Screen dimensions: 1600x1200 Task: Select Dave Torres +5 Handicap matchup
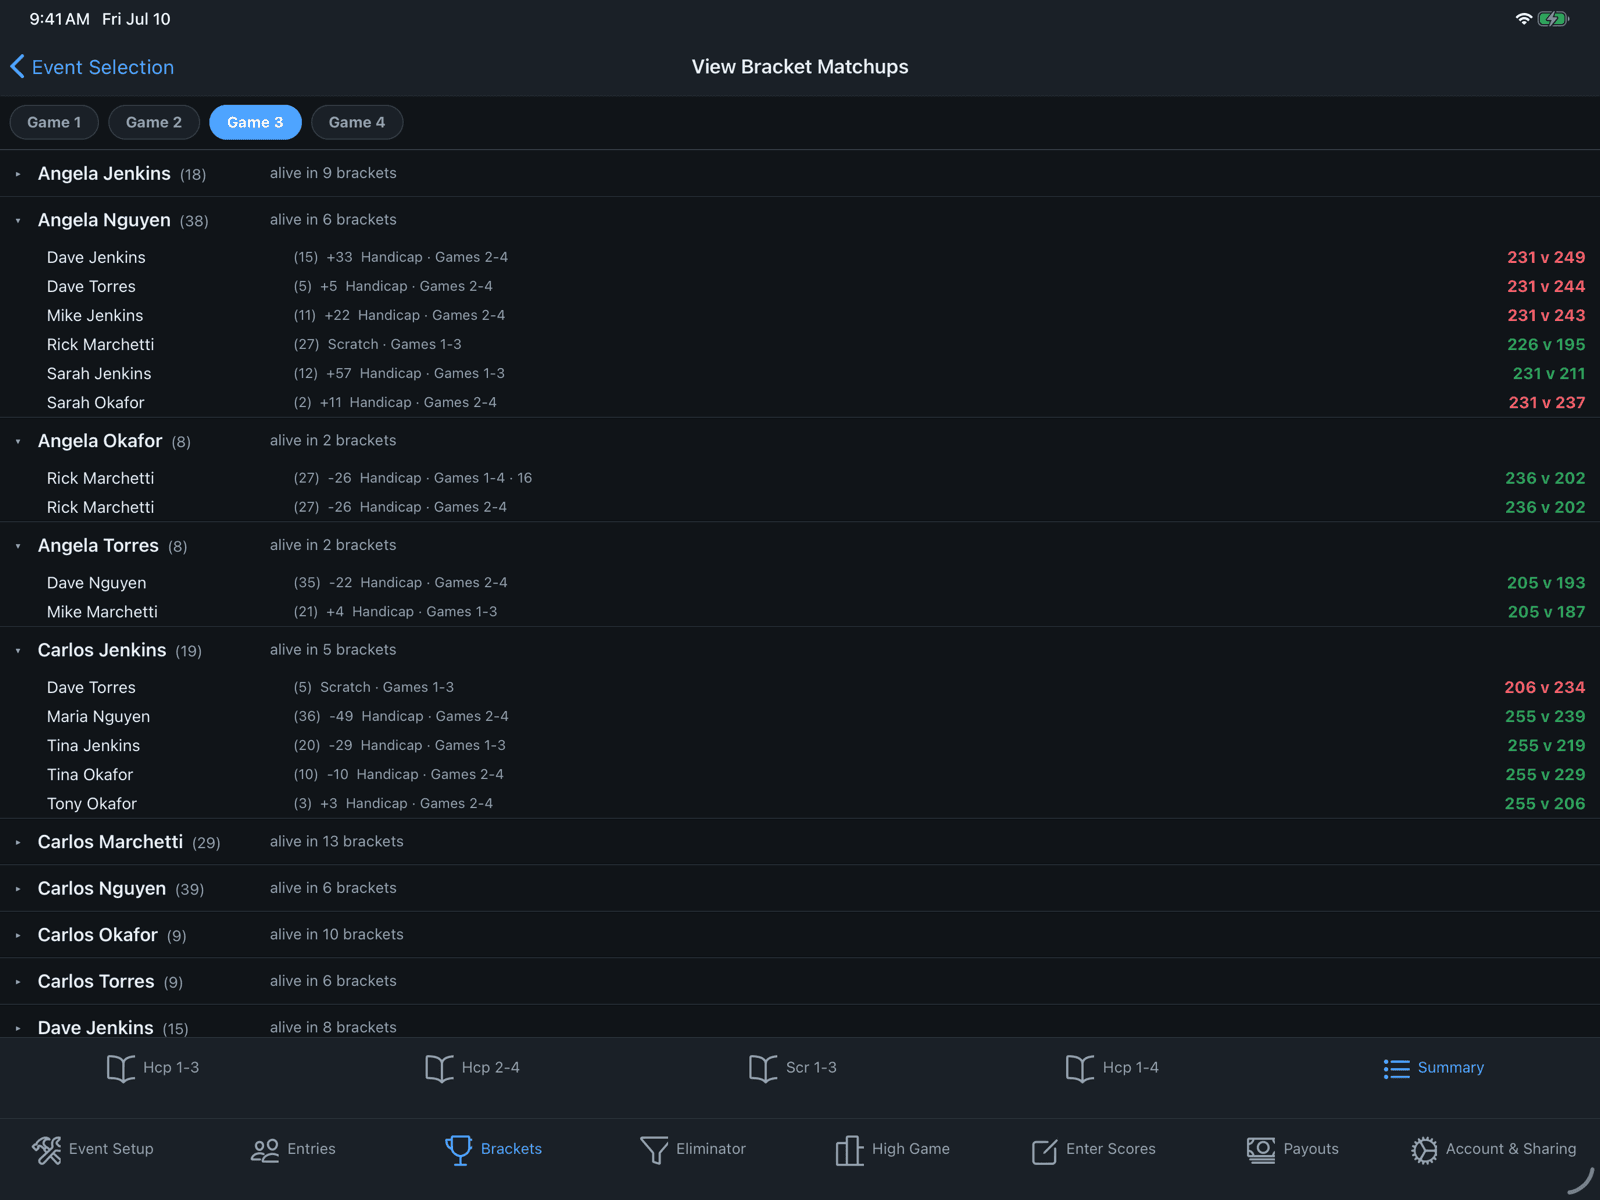tap(800, 287)
